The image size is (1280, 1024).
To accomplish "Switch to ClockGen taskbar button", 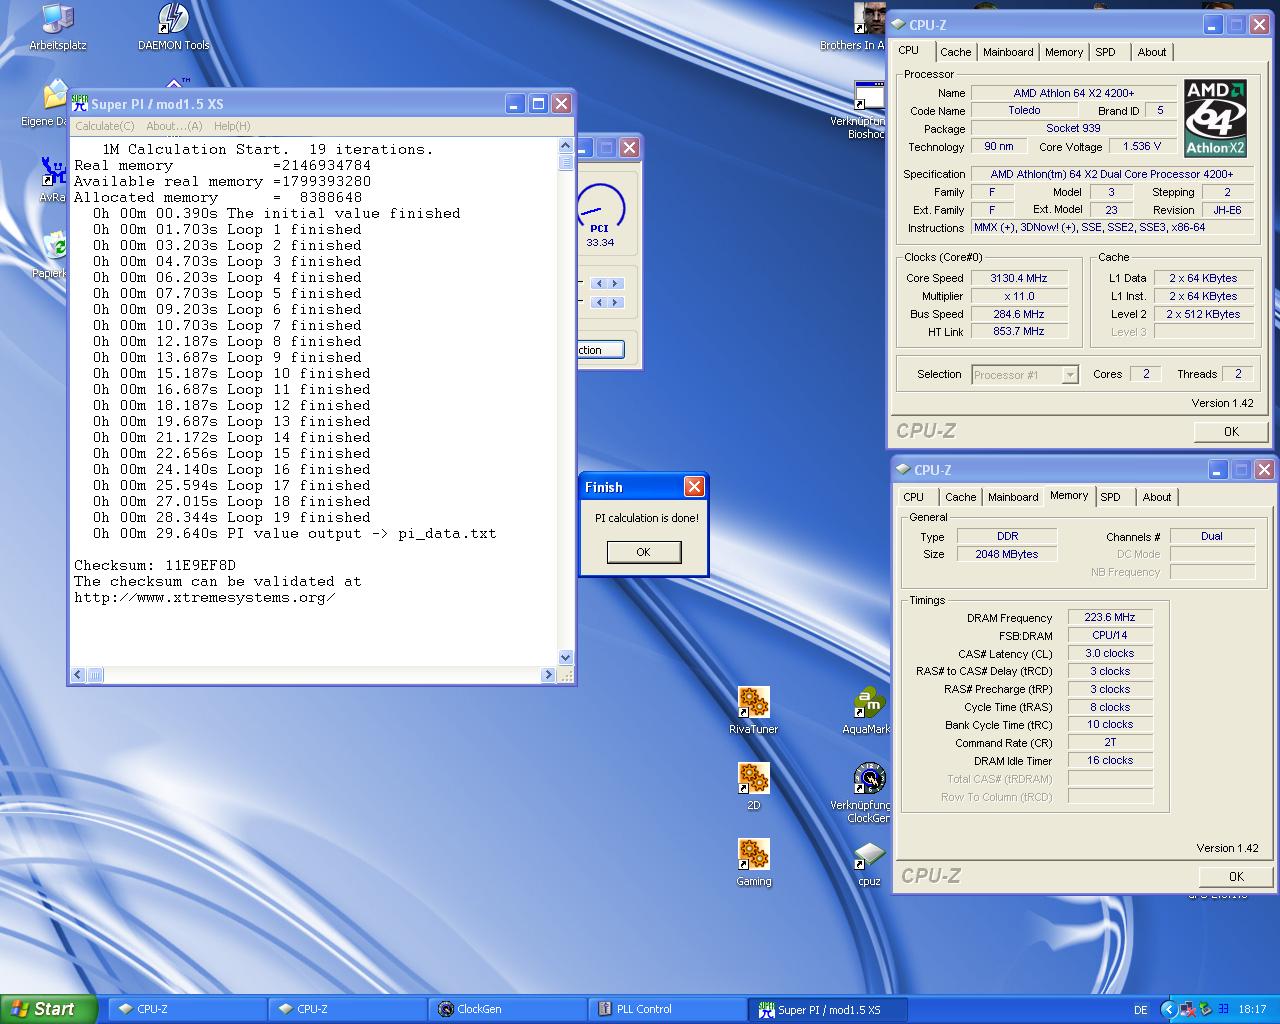I will click(x=507, y=1009).
